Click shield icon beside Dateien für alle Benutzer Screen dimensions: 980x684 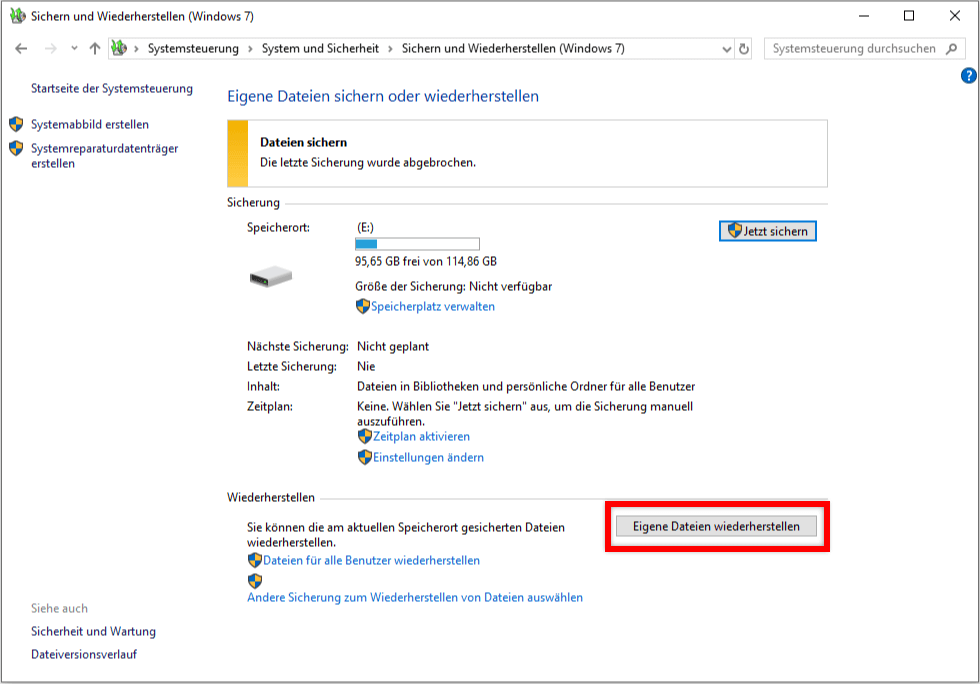click(x=254, y=560)
